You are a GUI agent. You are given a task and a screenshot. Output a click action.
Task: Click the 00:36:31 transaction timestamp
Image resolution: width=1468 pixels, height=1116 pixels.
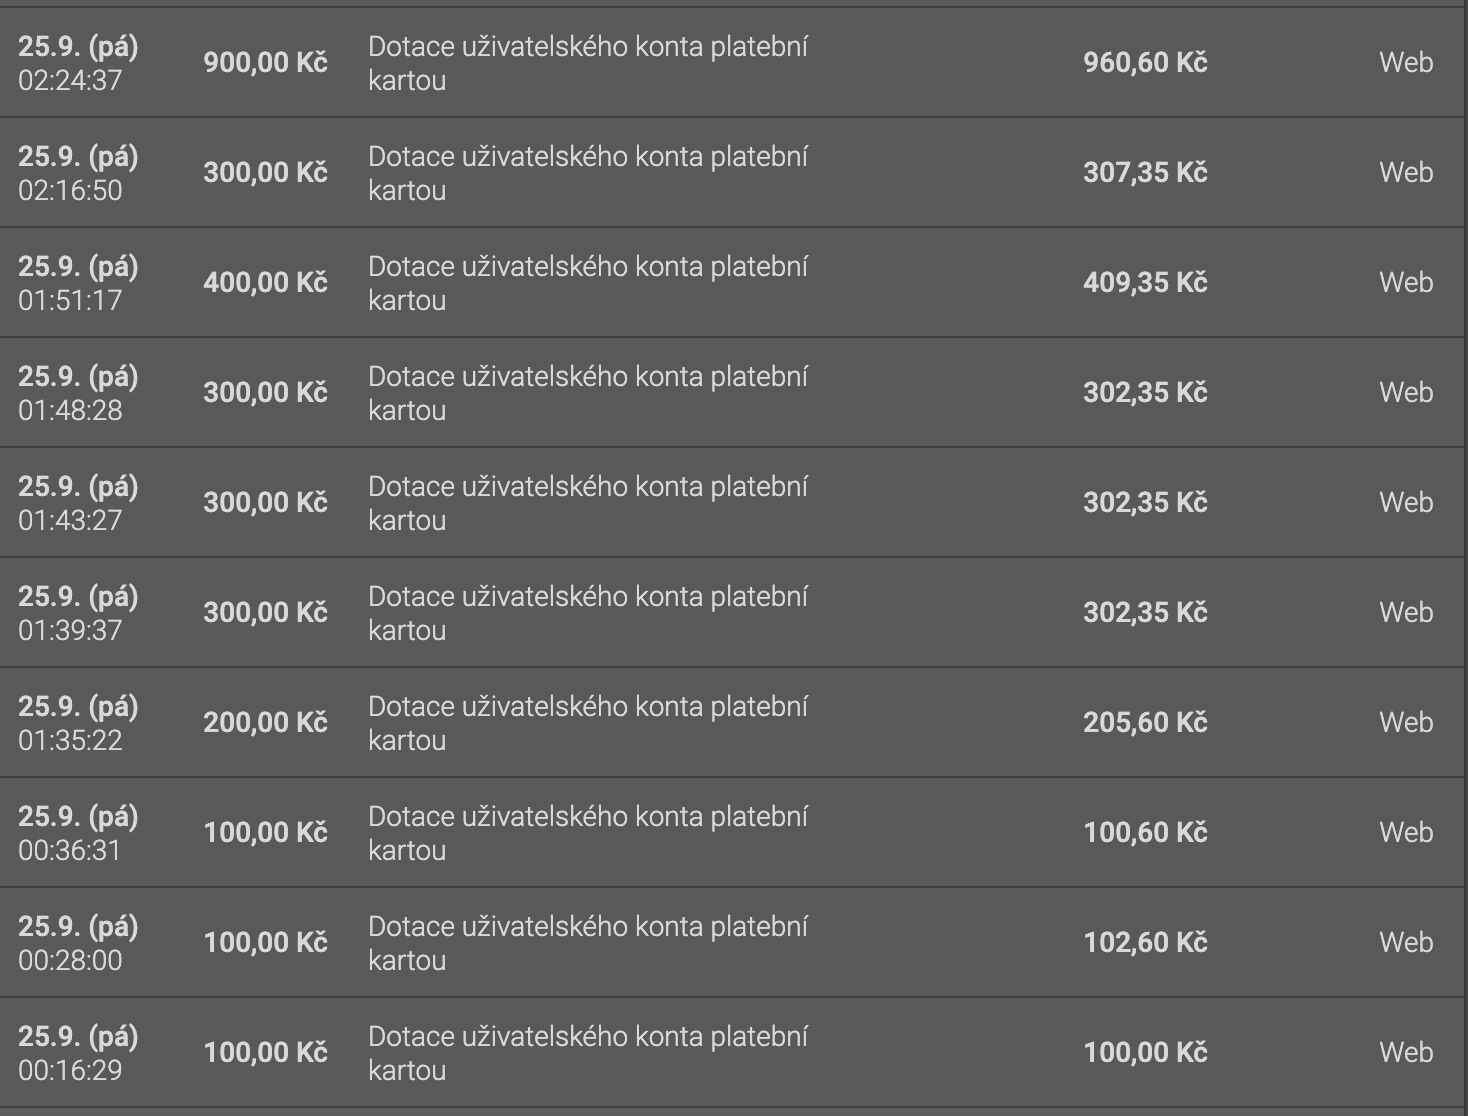[x=70, y=851]
